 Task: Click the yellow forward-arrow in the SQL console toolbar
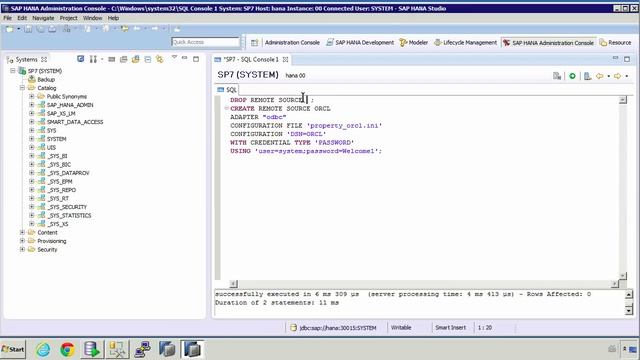click(617, 76)
